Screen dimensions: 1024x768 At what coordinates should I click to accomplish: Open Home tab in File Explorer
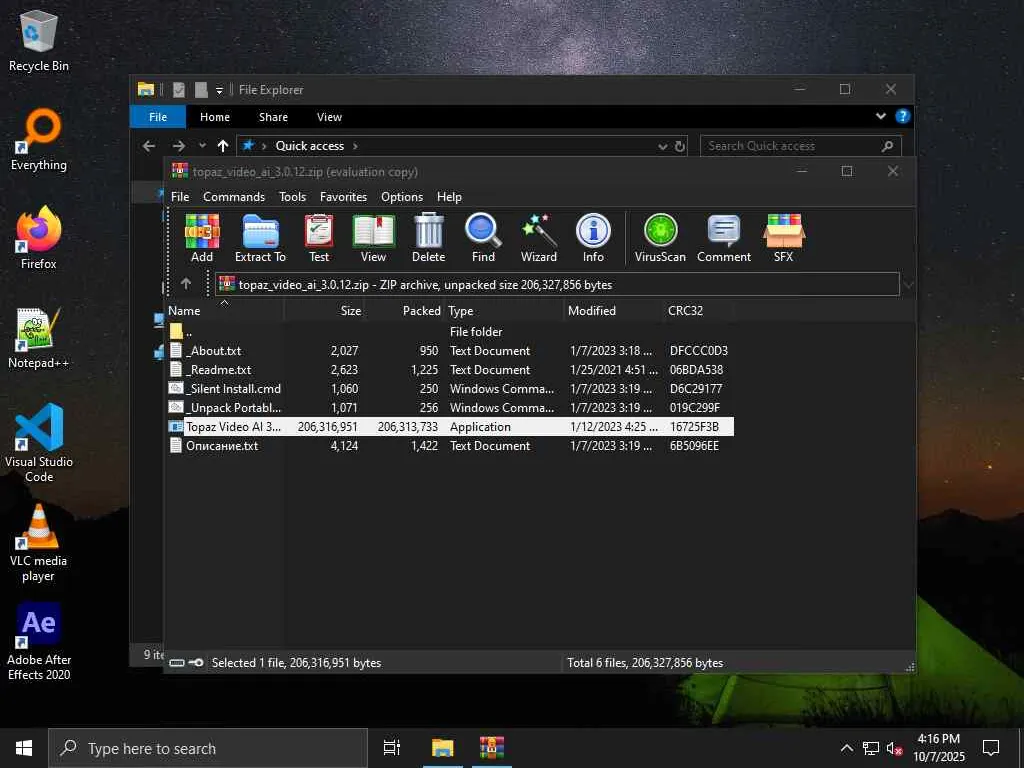pos(215,117)
